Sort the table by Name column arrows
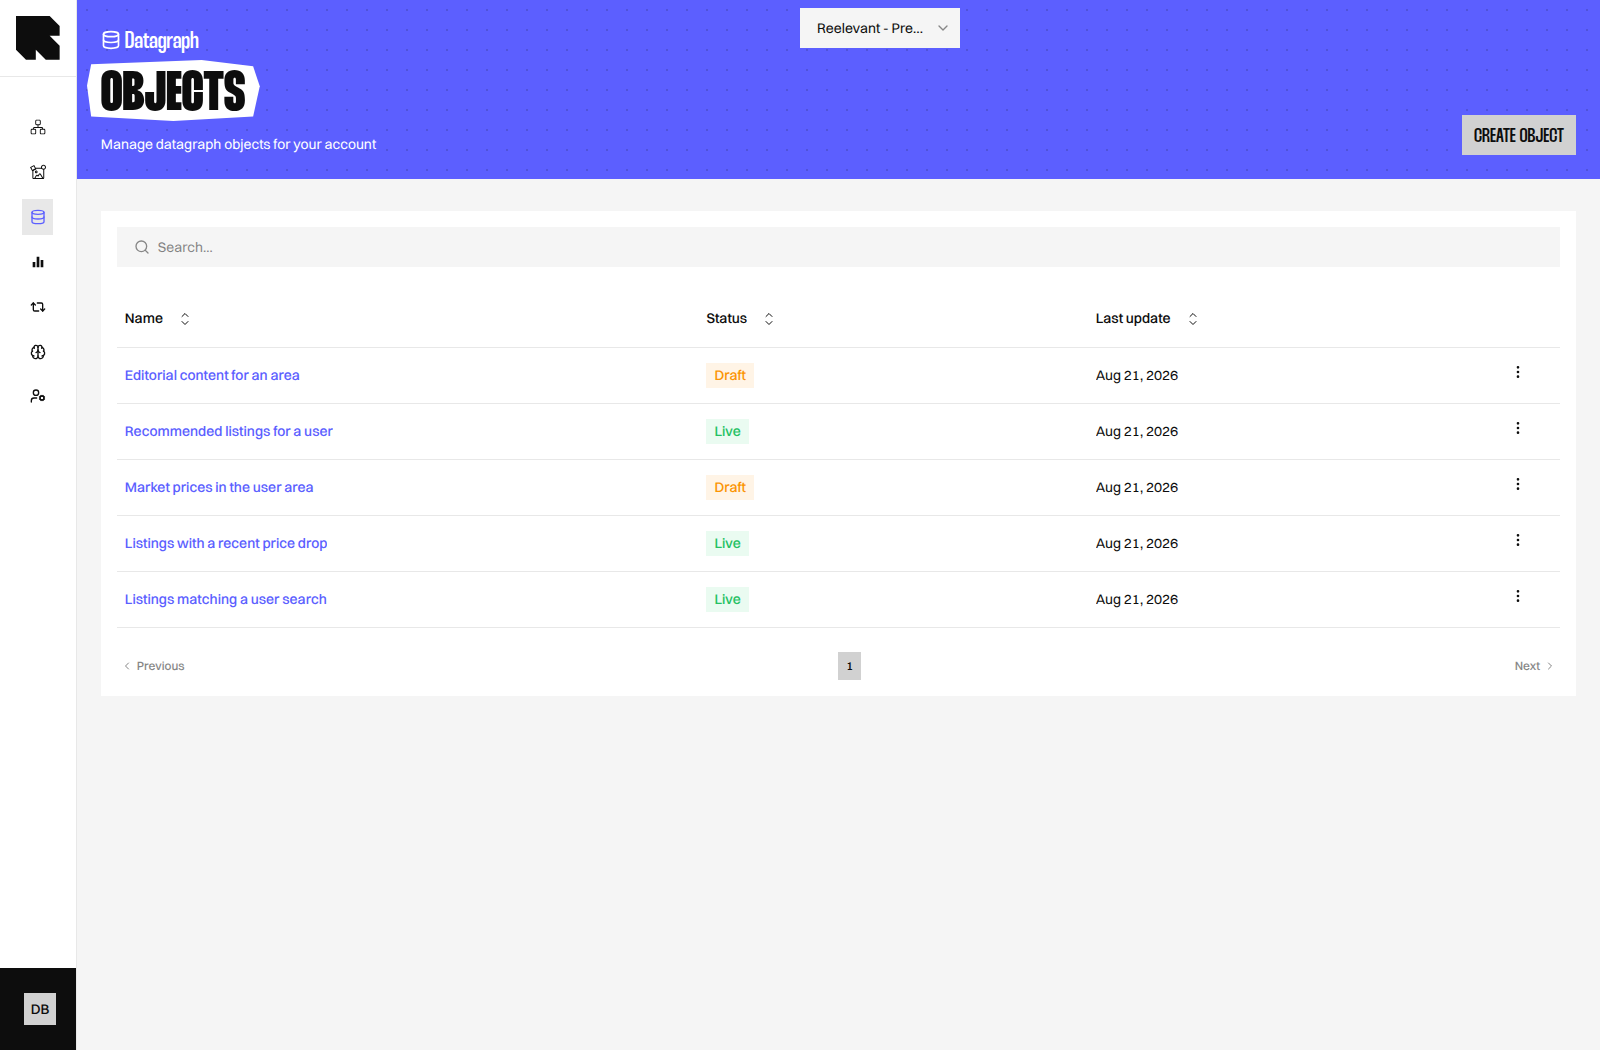Viewport: 1600px width, 1050px height. click(x=185, y=319)
